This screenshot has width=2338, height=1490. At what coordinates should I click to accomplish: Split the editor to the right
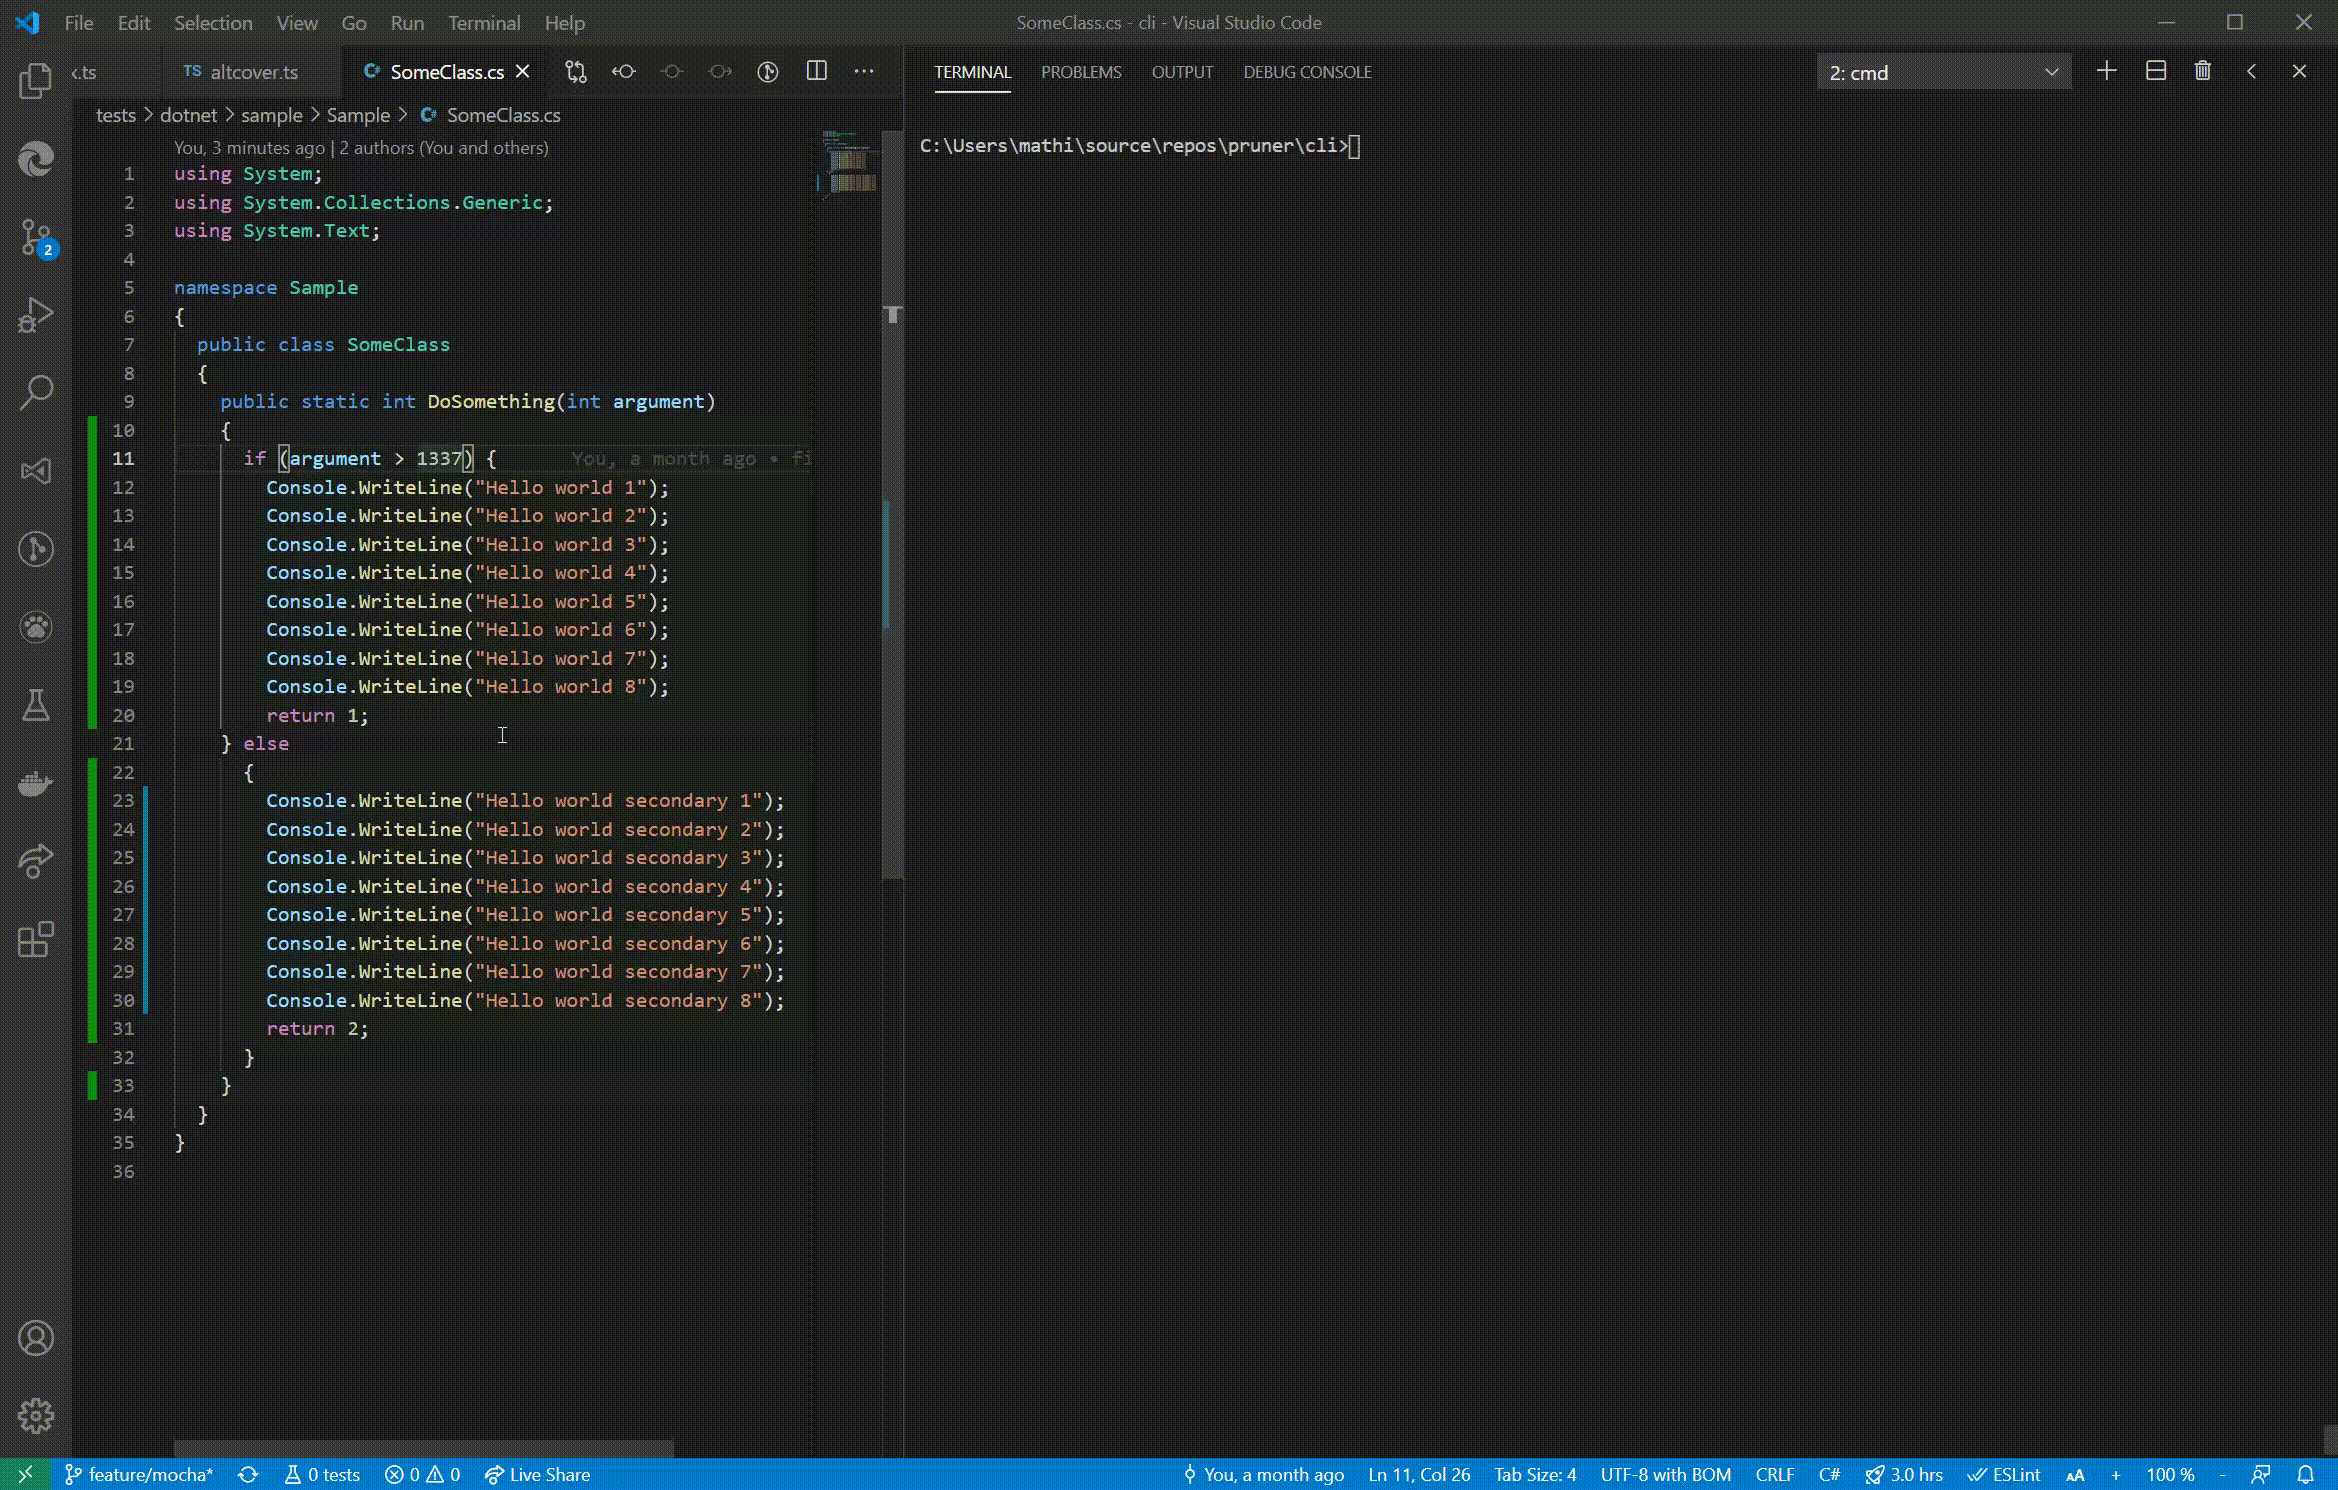pos(816,71)
